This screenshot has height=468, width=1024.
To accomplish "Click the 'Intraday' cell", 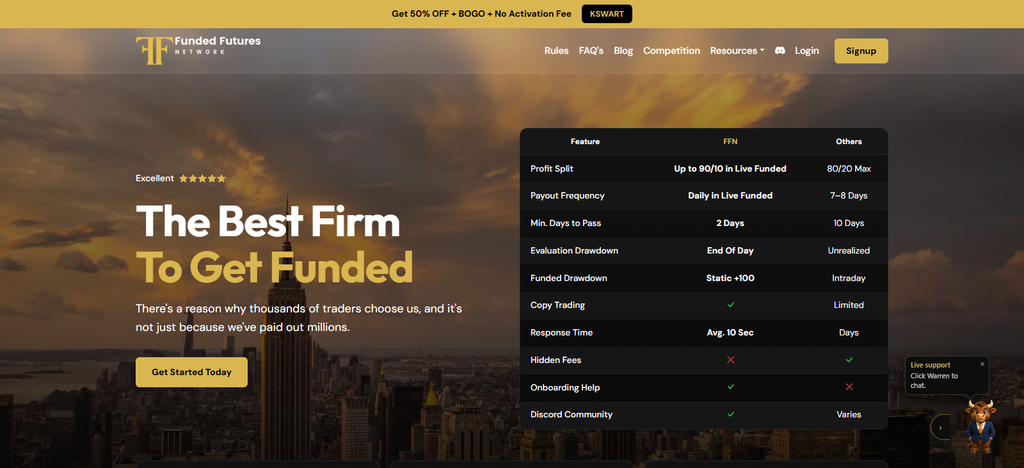I will click(849, 278).
